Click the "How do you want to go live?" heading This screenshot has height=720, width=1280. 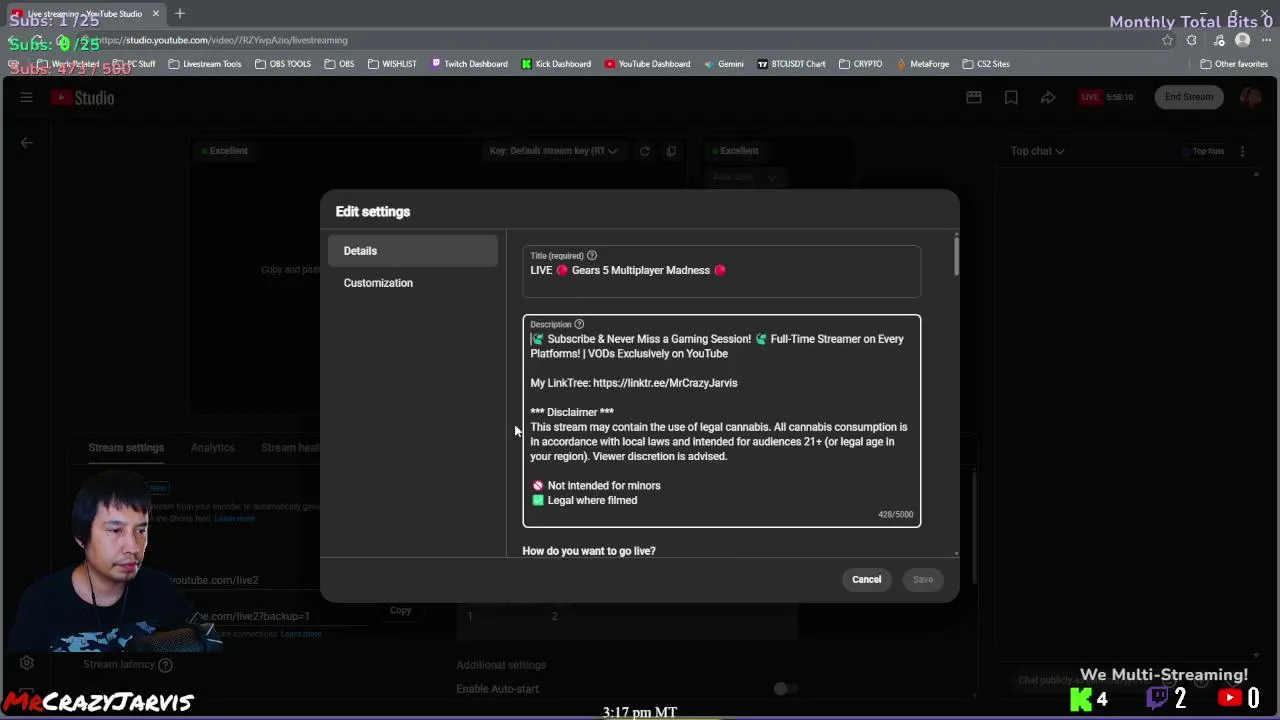589,551
